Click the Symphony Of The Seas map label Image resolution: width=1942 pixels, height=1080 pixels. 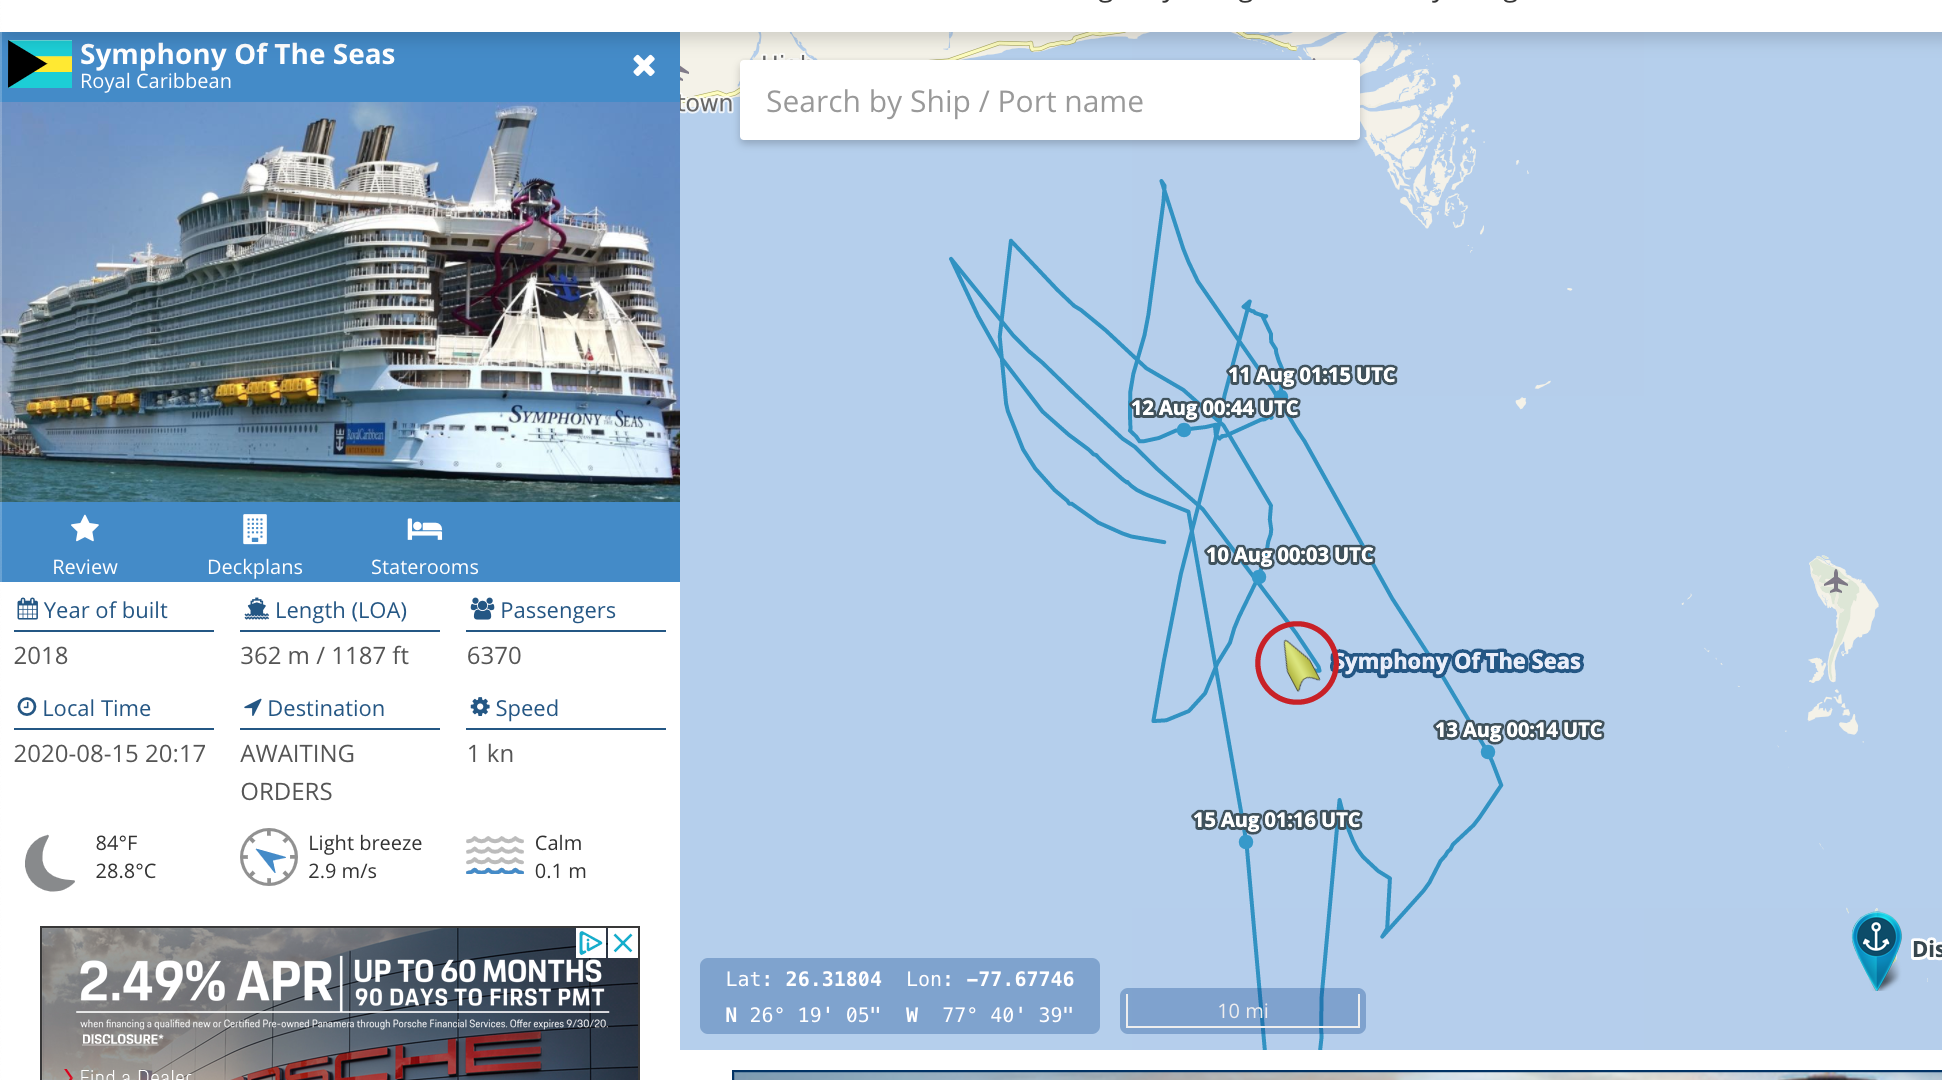pyautogui.click(x=1459, y=661)
